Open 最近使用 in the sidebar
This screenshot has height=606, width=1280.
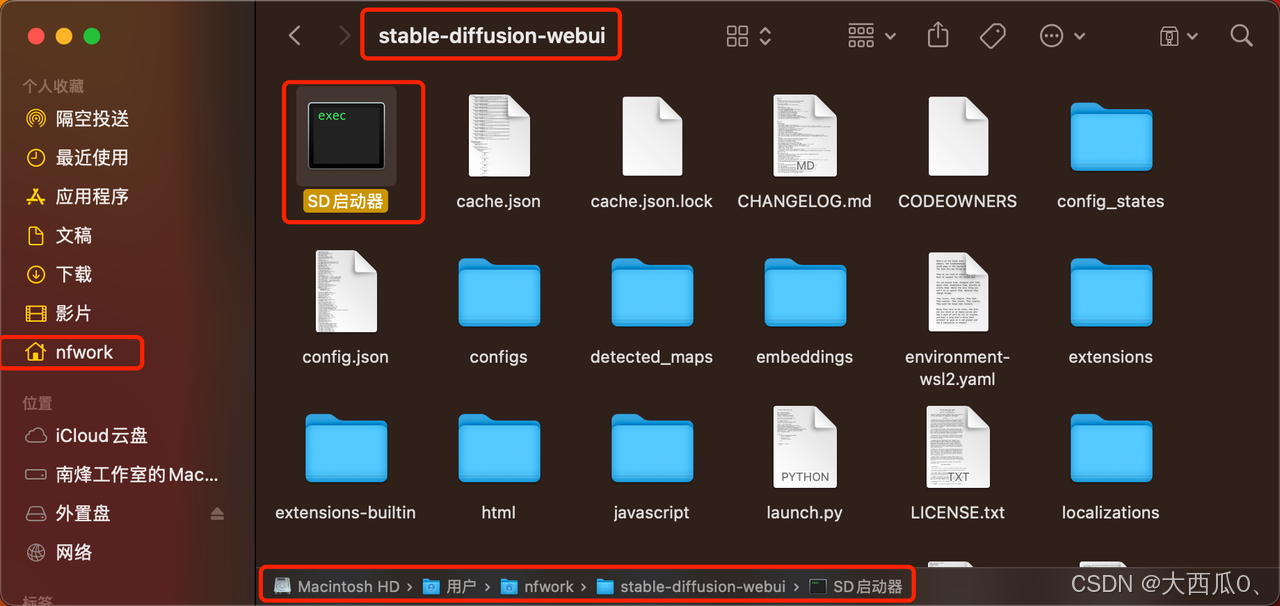click(x=78, y=157)
